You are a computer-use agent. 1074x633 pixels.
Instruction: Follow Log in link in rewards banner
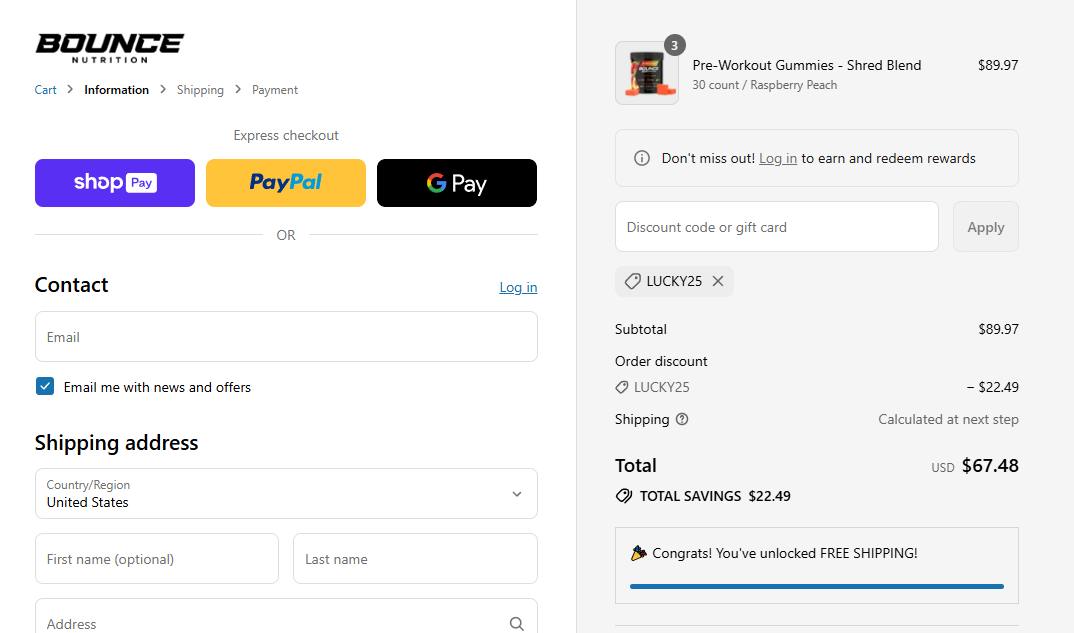(x=777, y=158)
